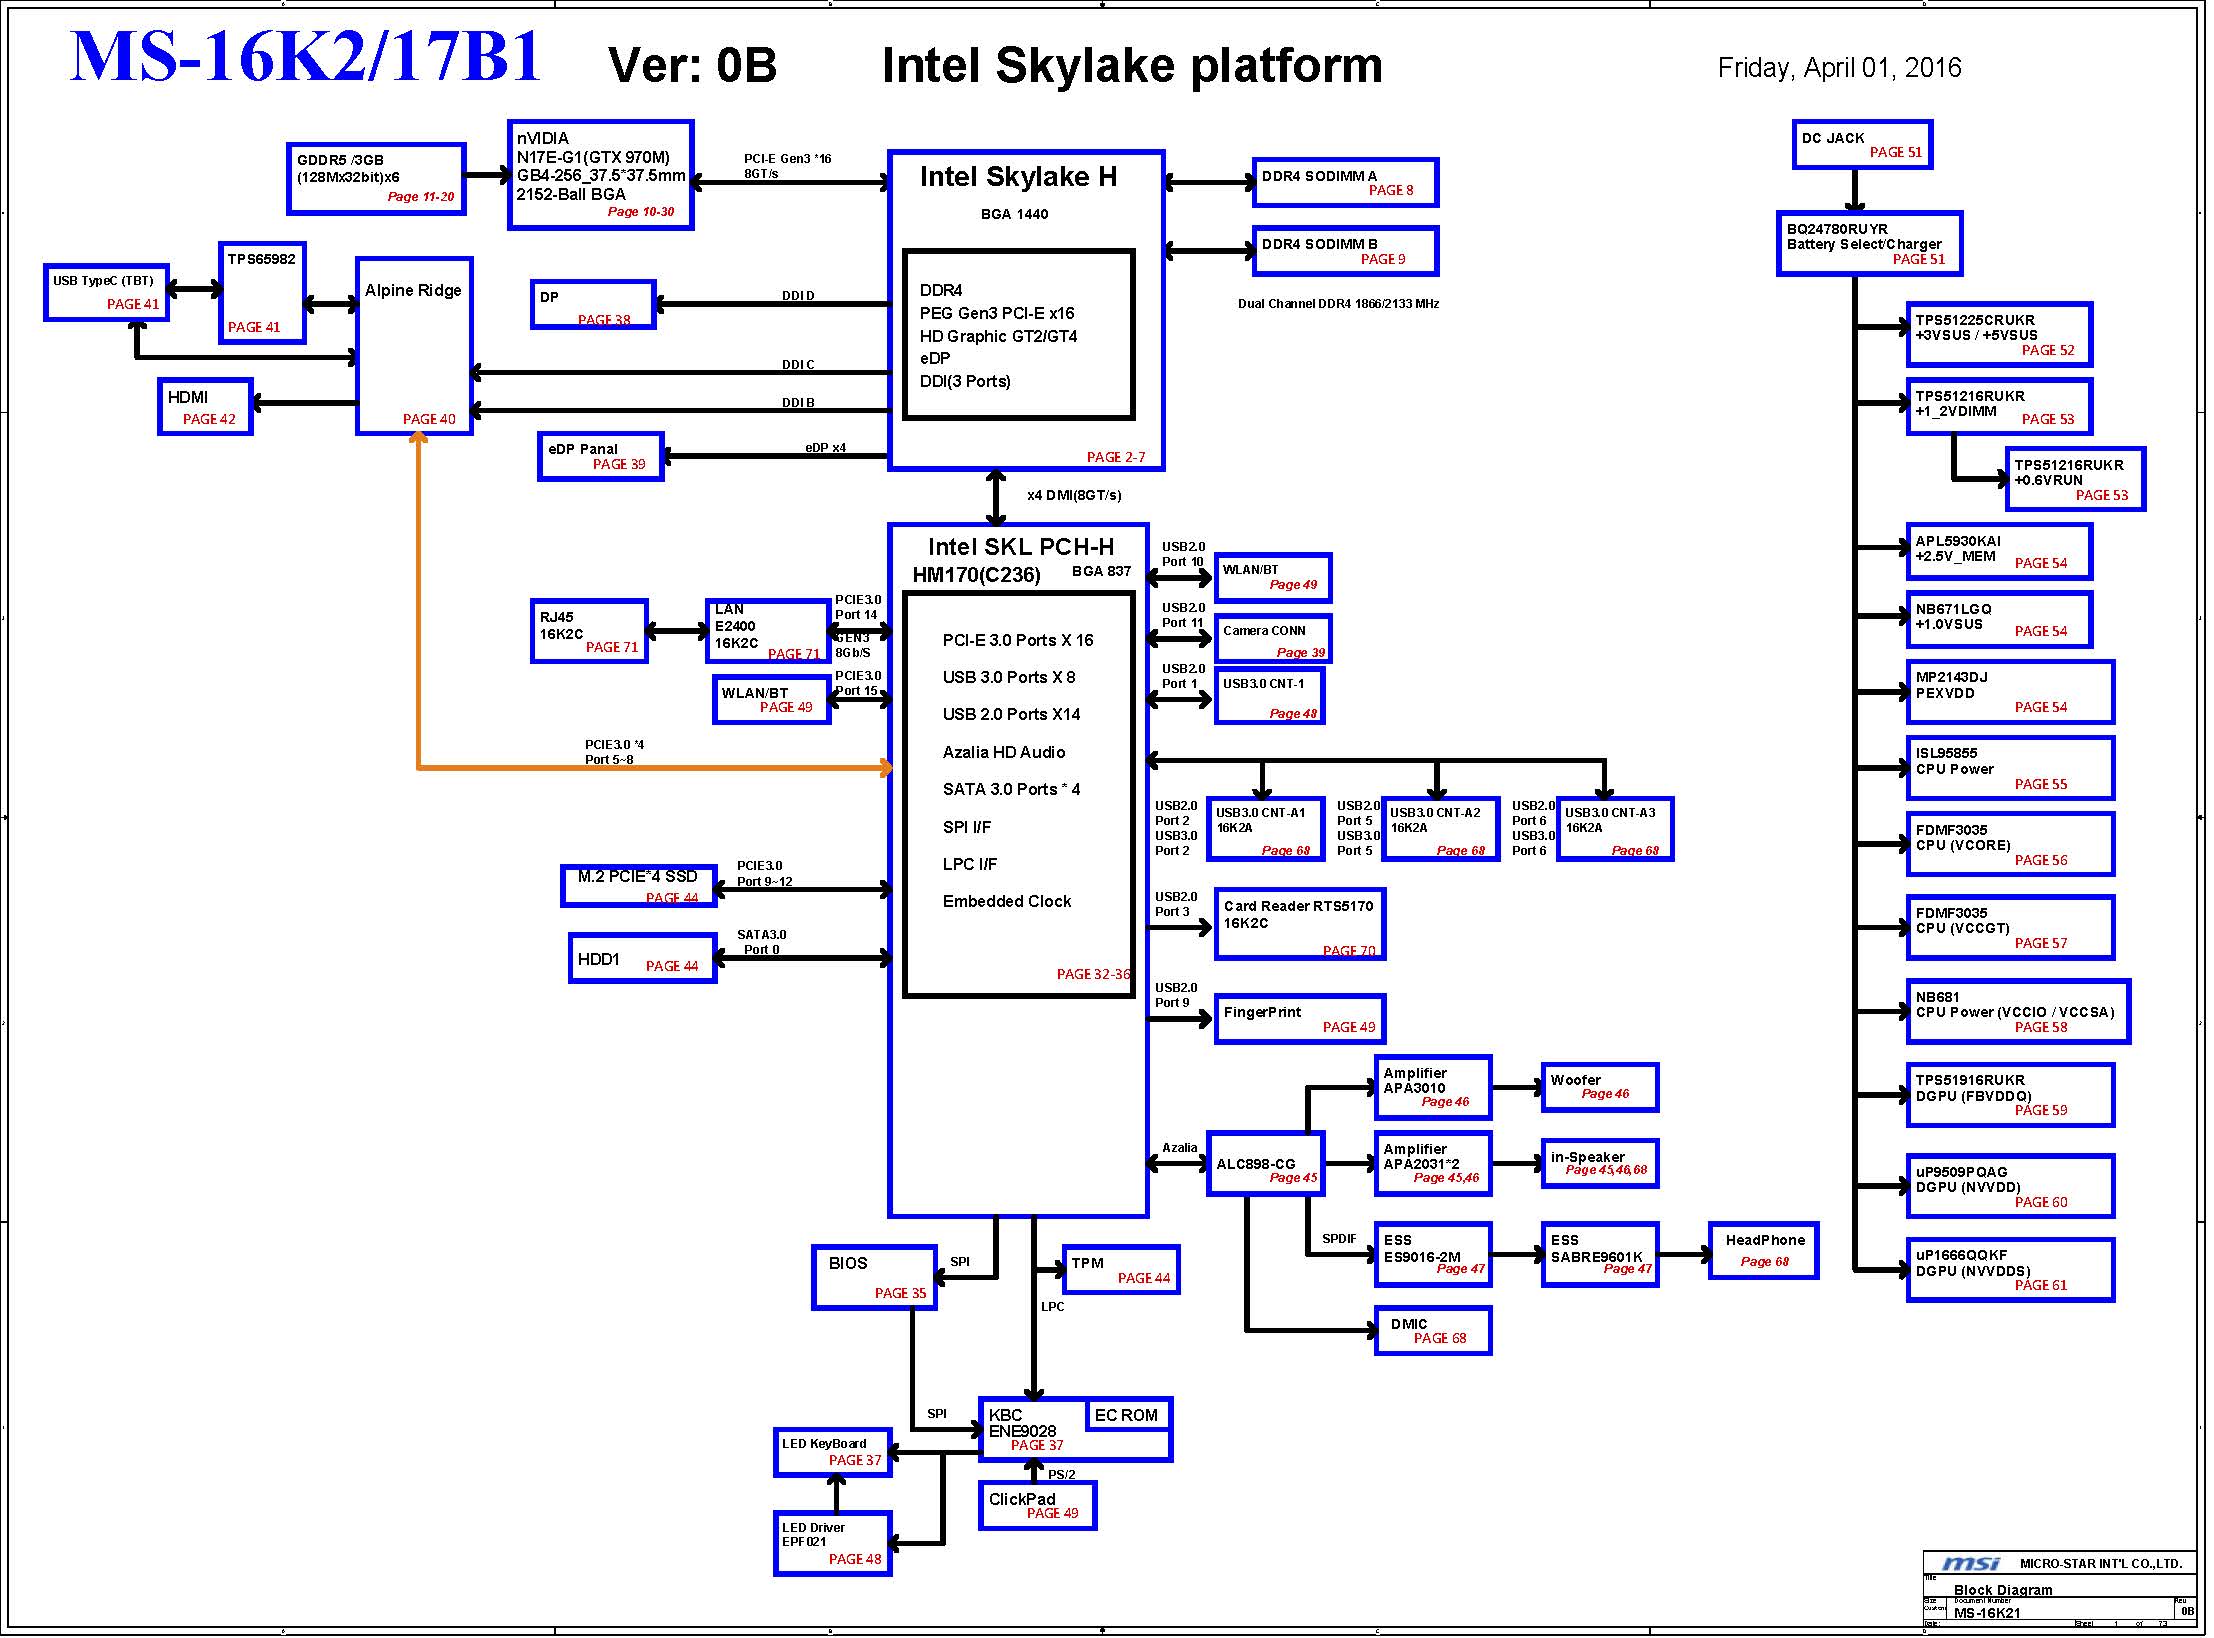Click the "TPS51916RUKR" DGPU block
Screen dimensions: 2214x1638
click(2010, 1095)
